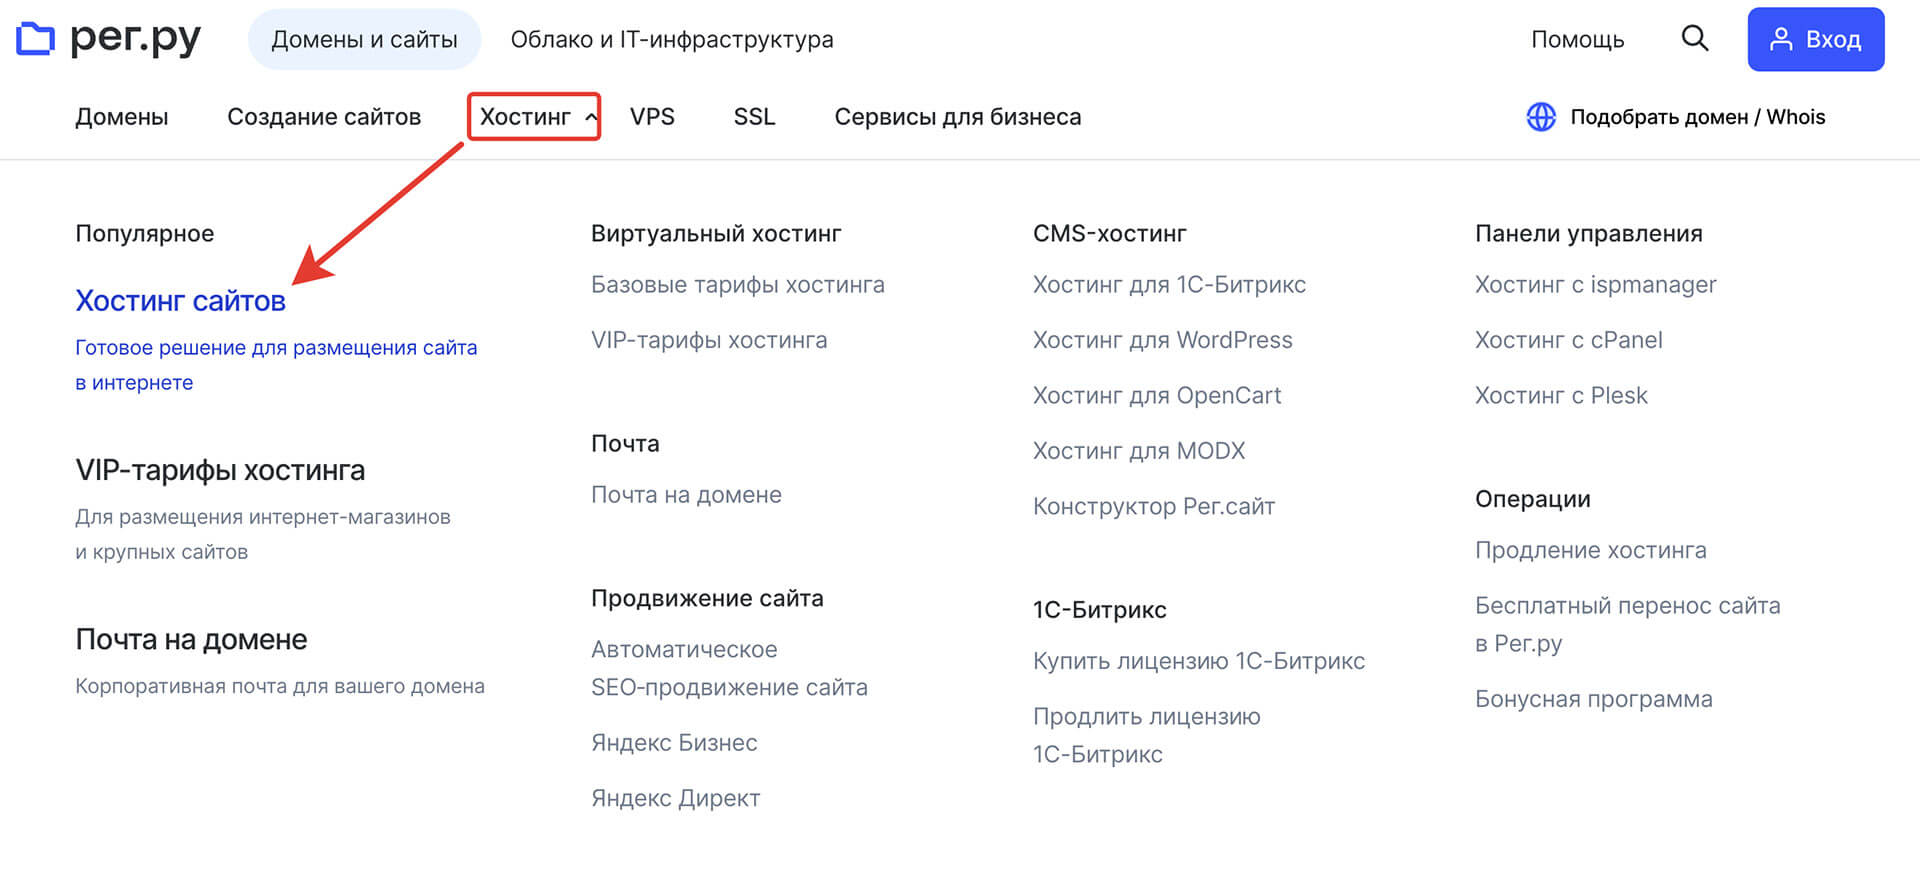The width and height of the screenshot is (1920, 874).
Task: Open the Конструктор Рег.сайт page
Action: pyautogui.click(x=1153, y=506)
